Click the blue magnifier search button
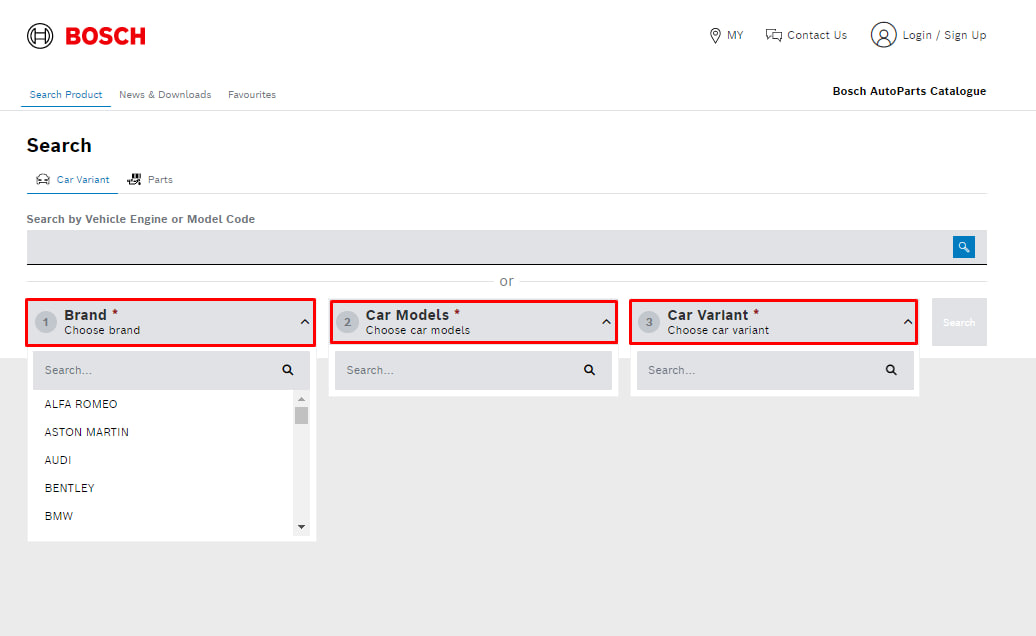 963,247
